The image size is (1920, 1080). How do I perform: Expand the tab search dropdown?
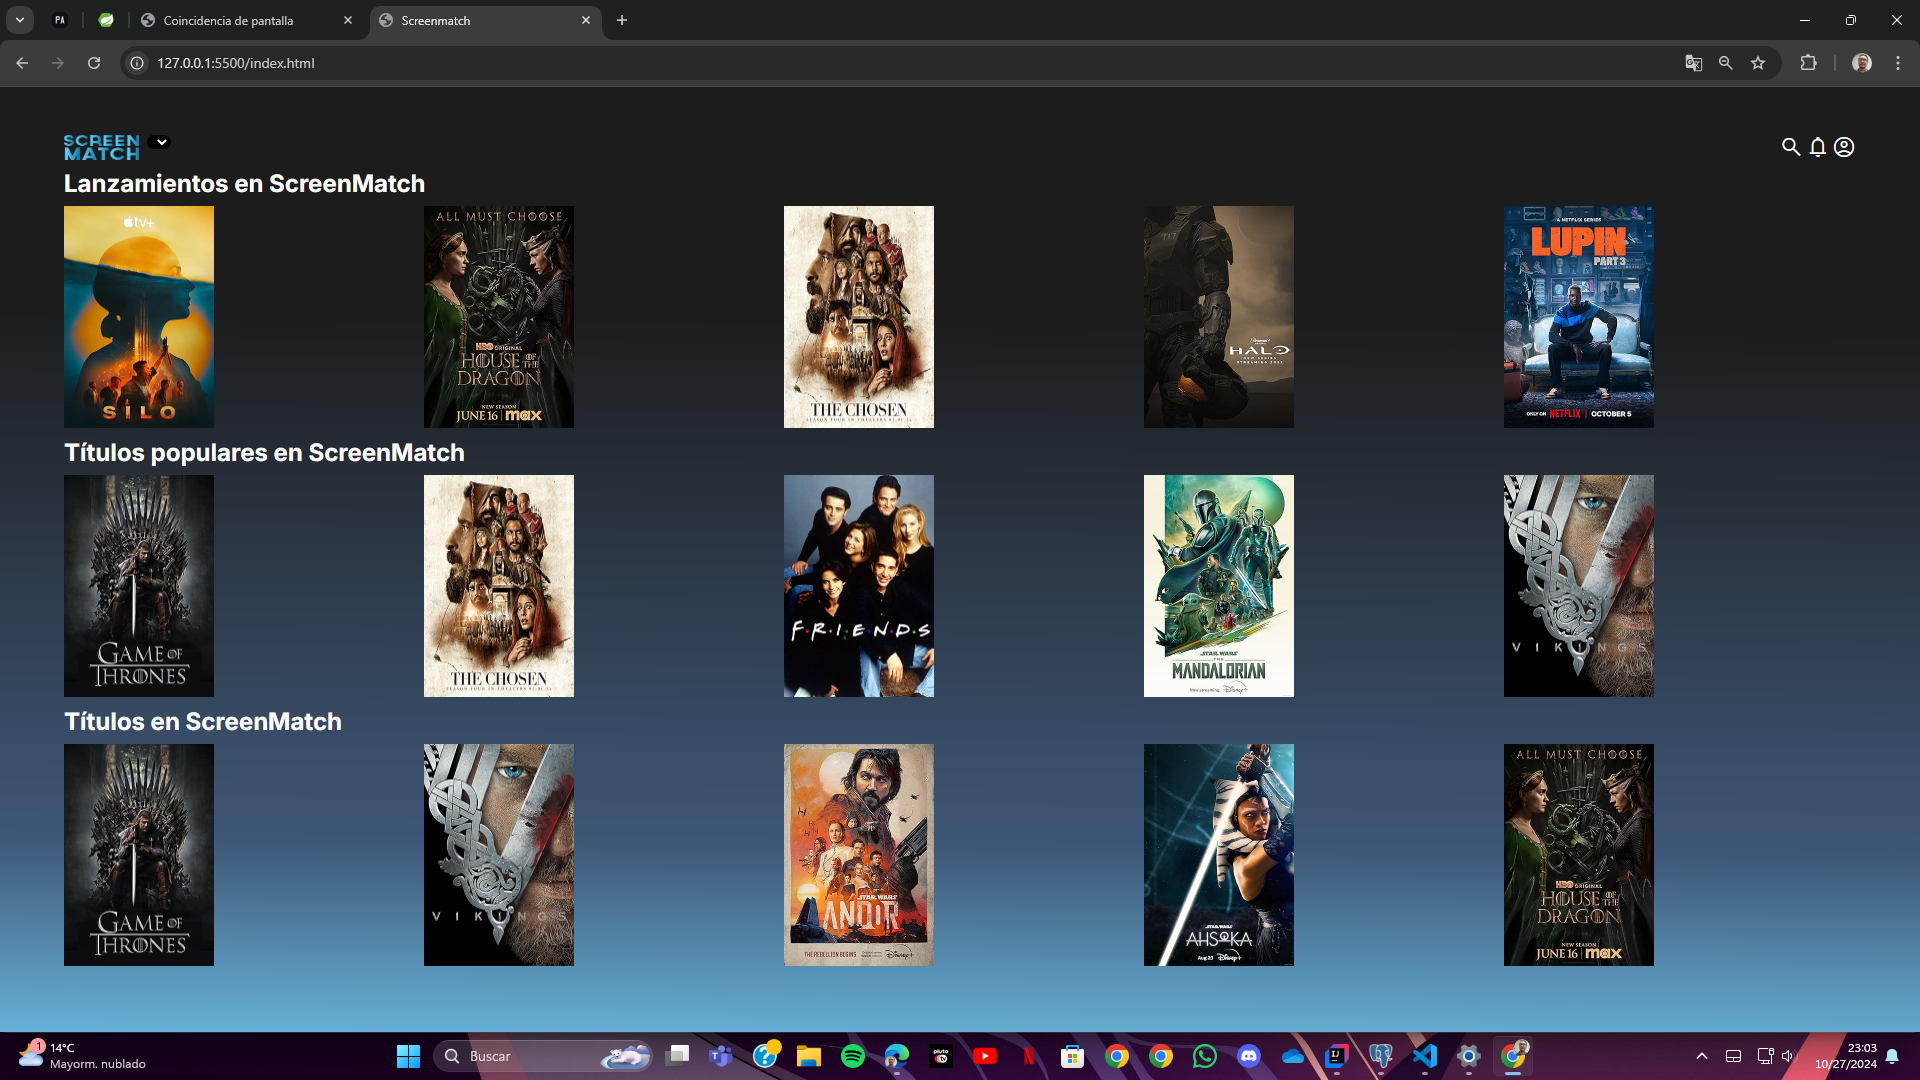coord(19,20)
